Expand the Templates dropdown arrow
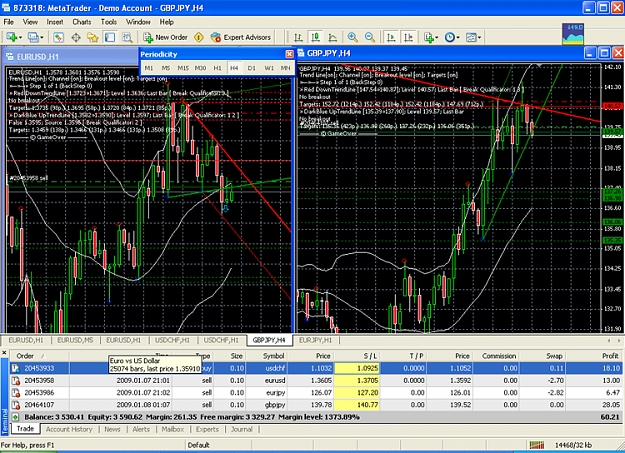Image resolution: width=625 pixels, height=453 pixels. 480,38
